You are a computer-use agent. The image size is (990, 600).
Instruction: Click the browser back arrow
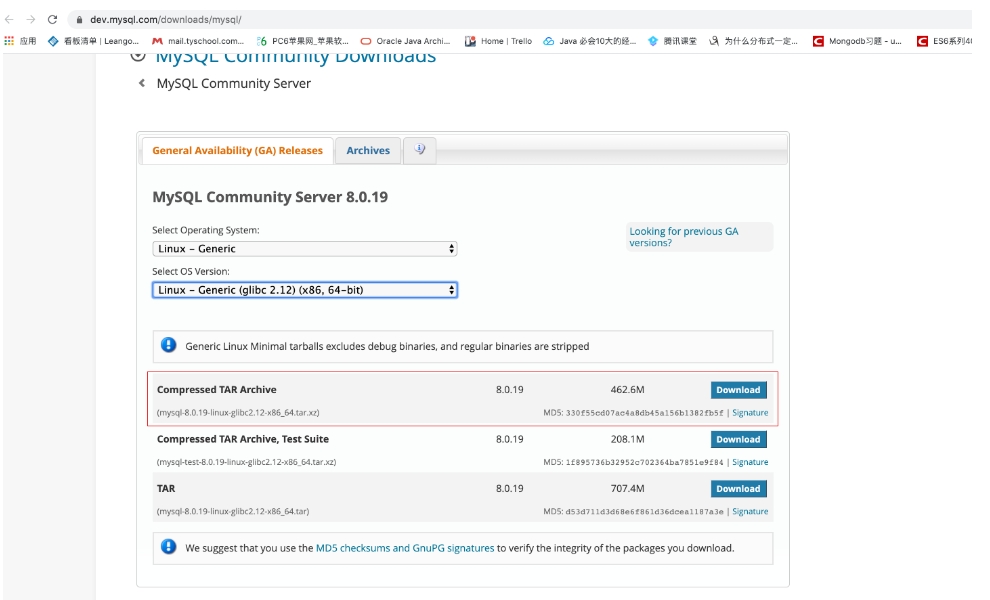10,19
